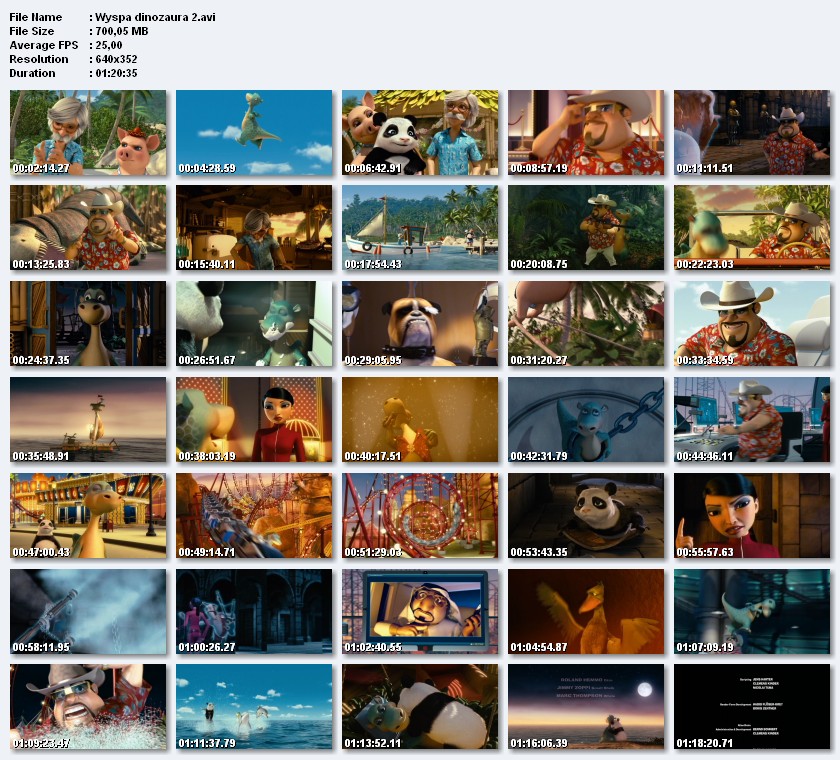Open the bulldog frame at 00:29:05.95
The width and height of the screenshot is (840, 760).
coord(420,323)
